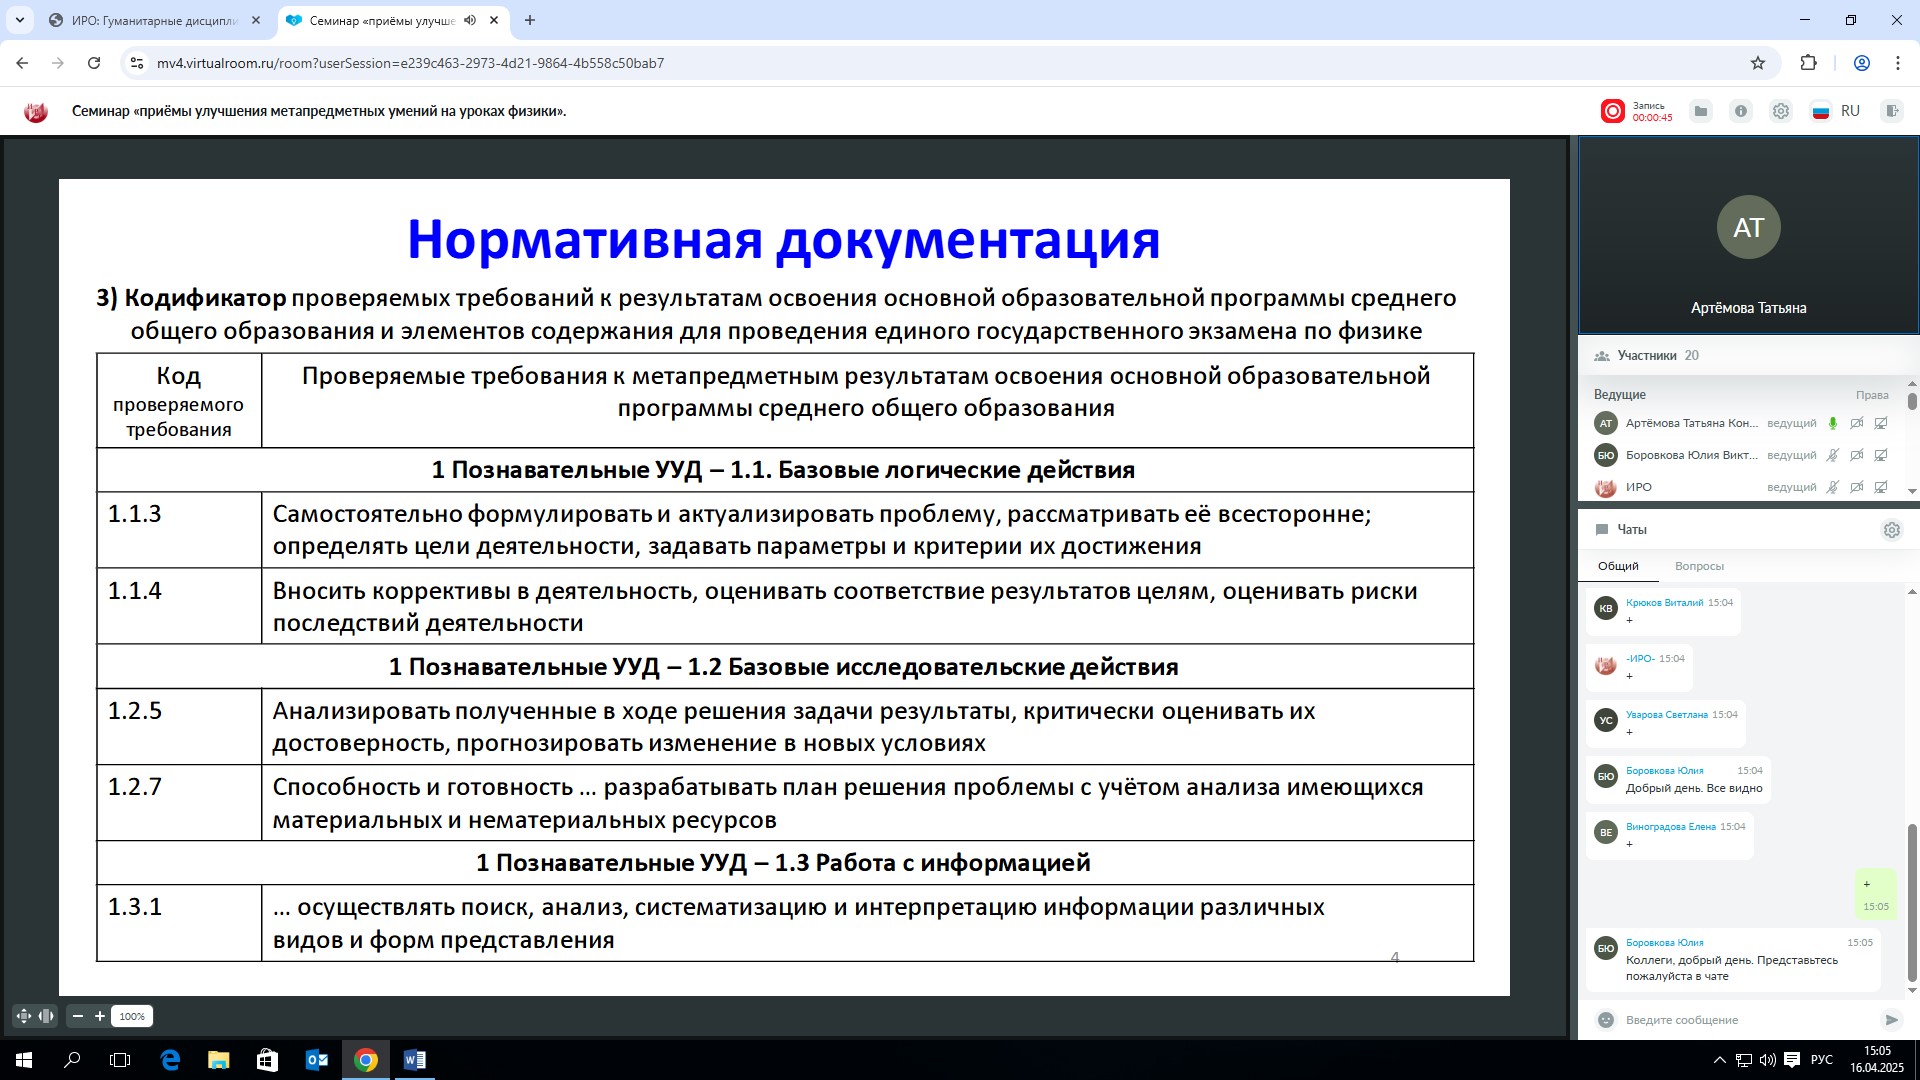Click the virtualroom logo in header
This screenshot has width=1920, height=1080.
36,111
